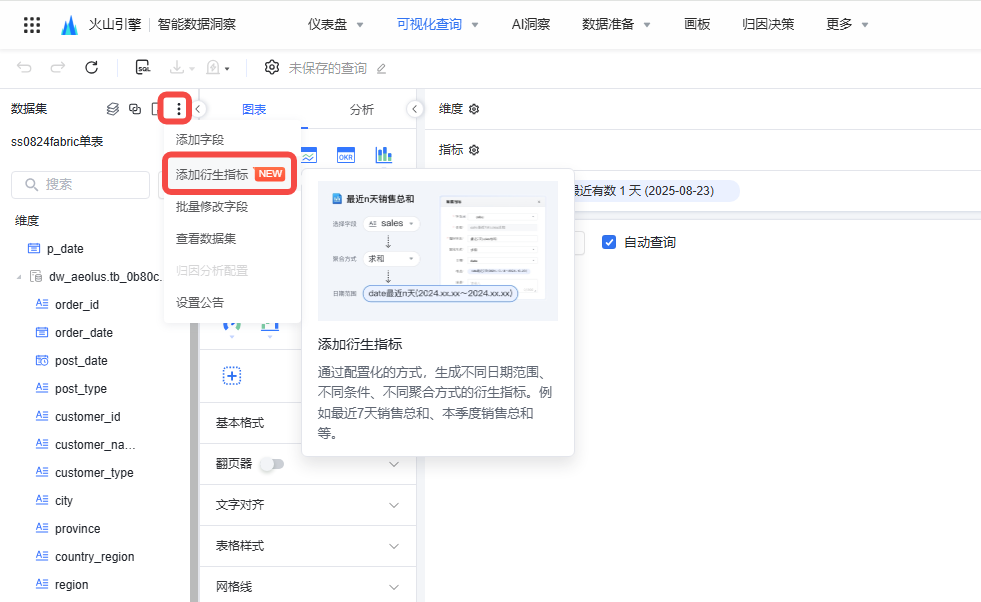Select the OKR chart type icon

[x=346, y=155]
